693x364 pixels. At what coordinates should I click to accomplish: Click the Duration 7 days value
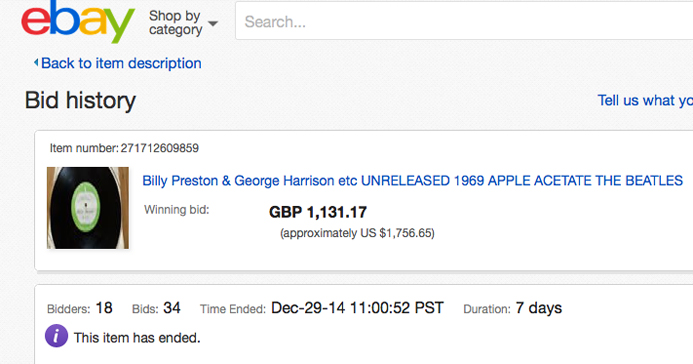point(538,308)
